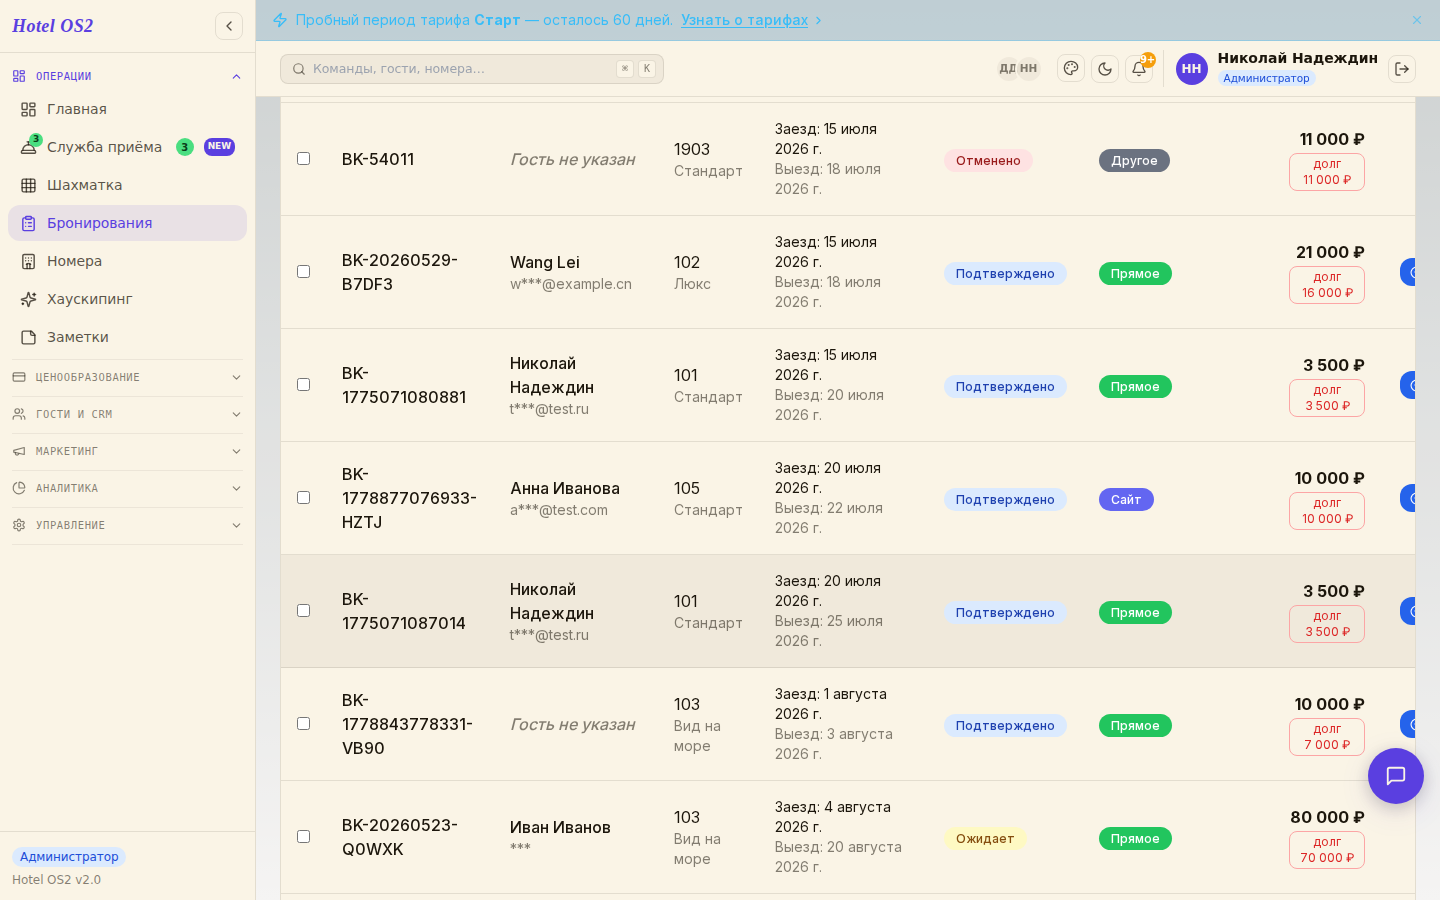Click the logout icon next to profile
1440x900 pixels.
[x=1402, y=69]
